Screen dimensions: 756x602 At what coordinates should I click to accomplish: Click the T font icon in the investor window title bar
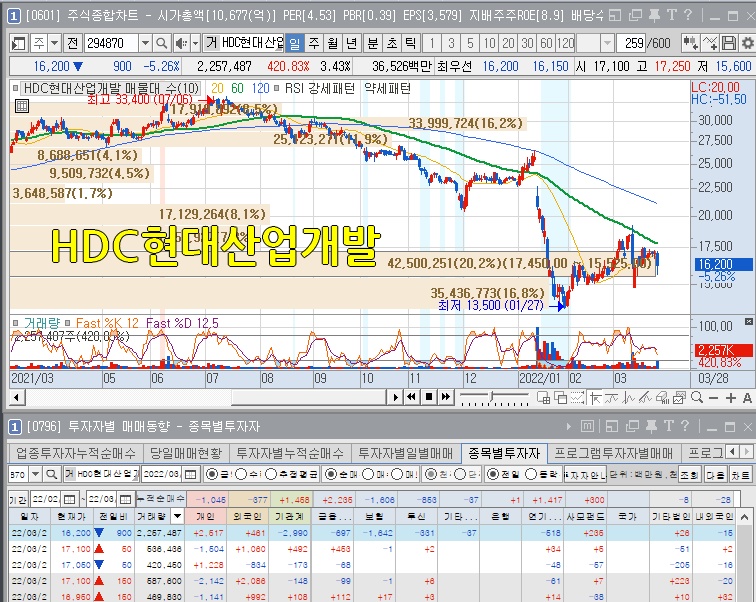(669, 426)
